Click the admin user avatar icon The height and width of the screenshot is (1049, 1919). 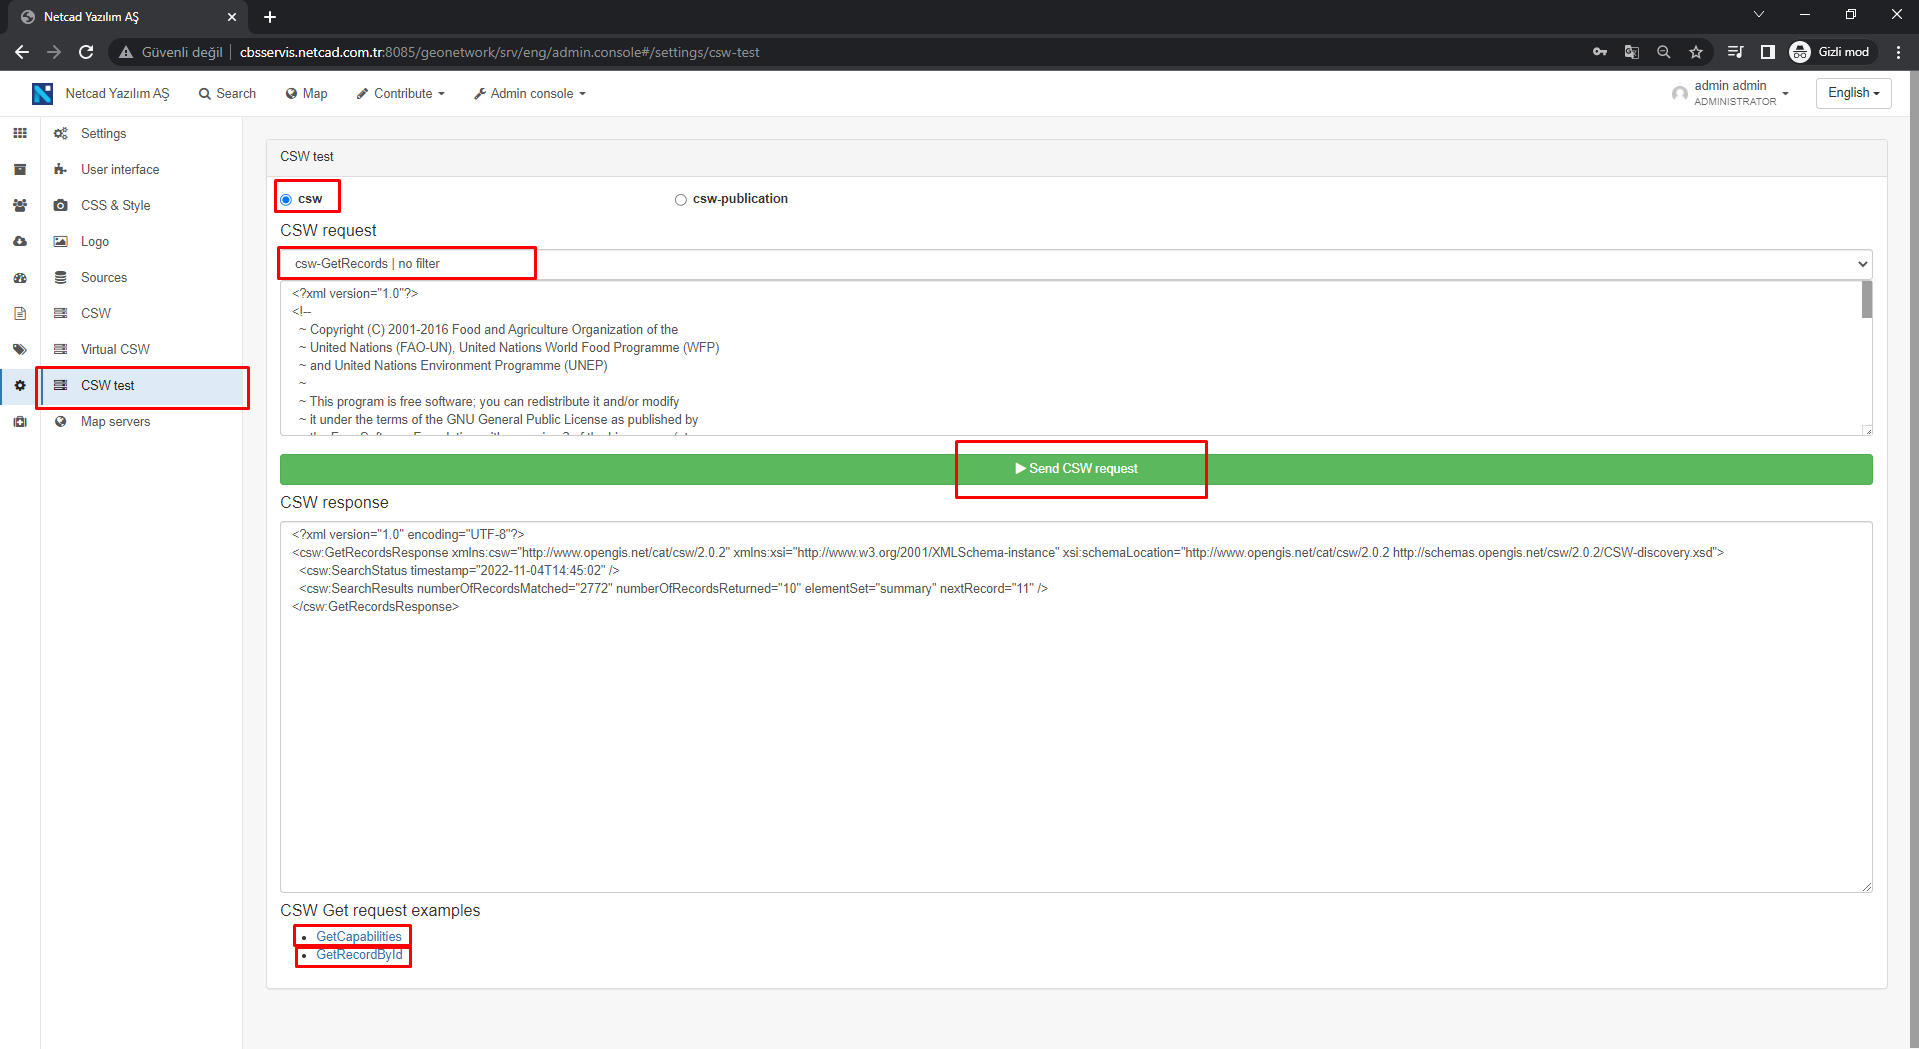[1680, 93]
